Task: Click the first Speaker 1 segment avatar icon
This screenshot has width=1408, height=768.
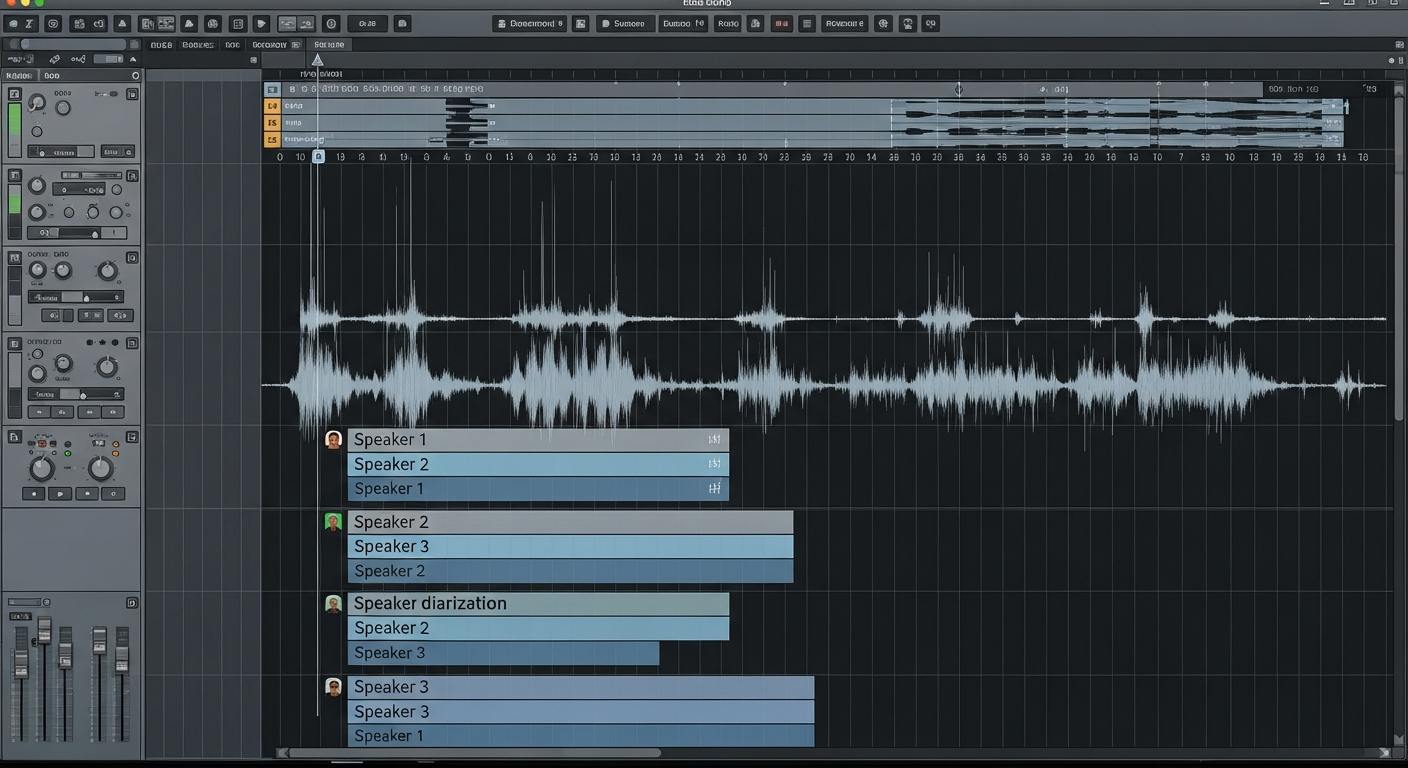Action: pos(334,439)
